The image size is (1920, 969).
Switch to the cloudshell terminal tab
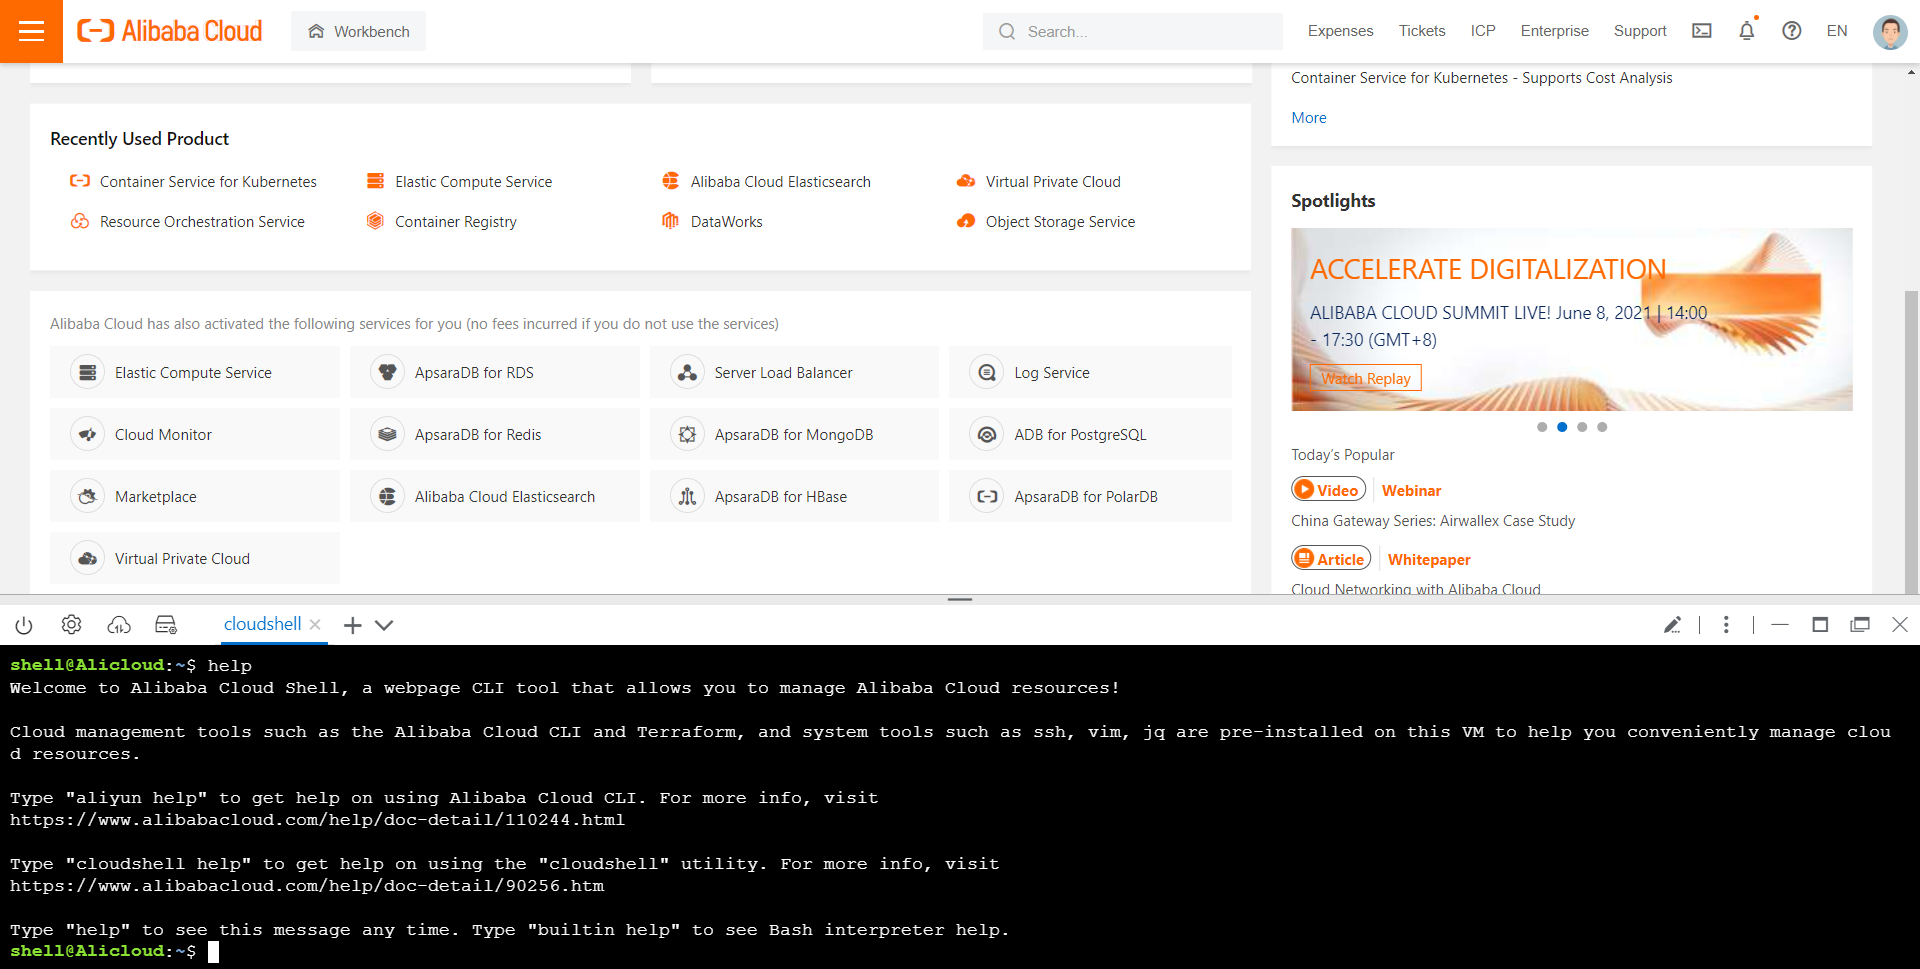(x=262, y=624)
